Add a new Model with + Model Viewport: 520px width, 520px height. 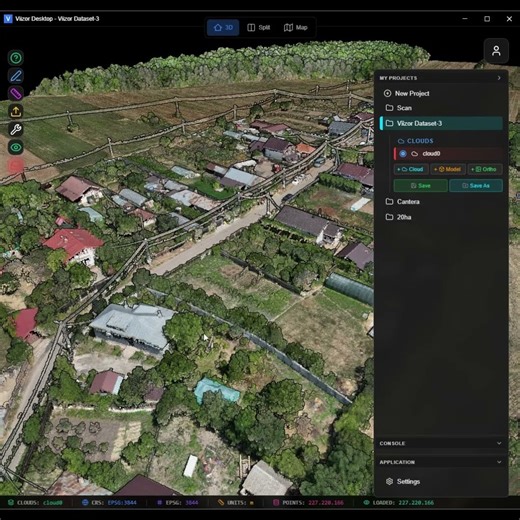click(x=447, y=169)
